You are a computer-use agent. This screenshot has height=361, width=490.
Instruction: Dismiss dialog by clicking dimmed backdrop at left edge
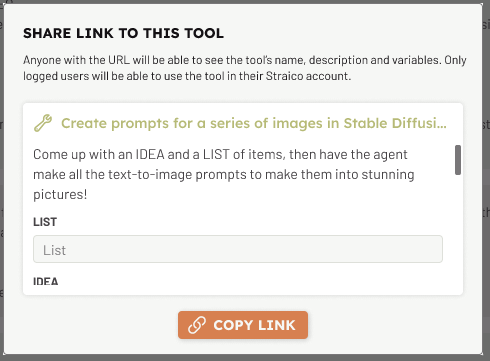click(2, 180)
